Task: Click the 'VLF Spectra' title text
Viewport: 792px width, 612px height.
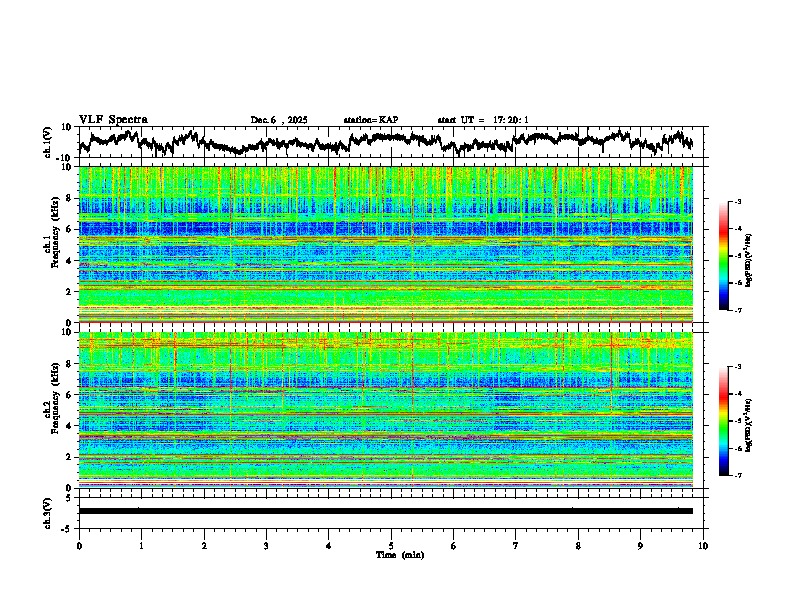Action: pos(113,120)
